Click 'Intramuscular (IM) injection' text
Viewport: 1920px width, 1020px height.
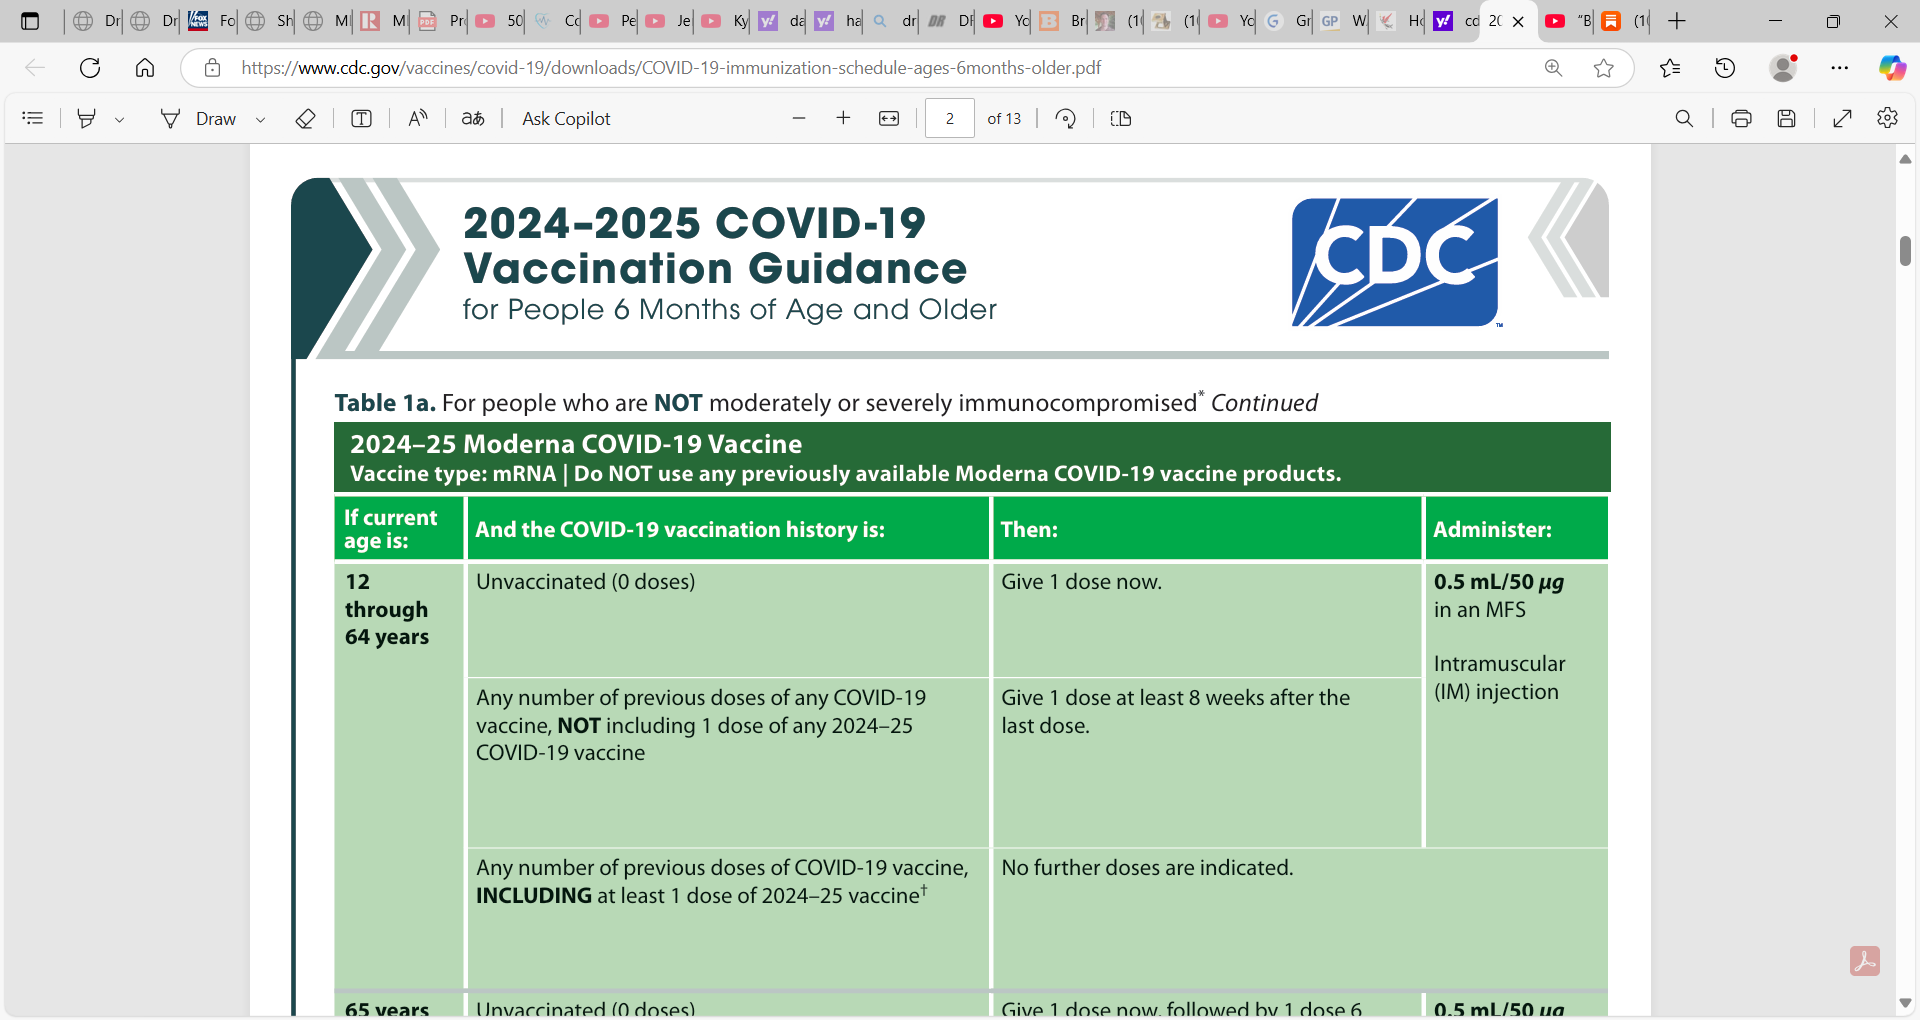[x=1499, y=678]
